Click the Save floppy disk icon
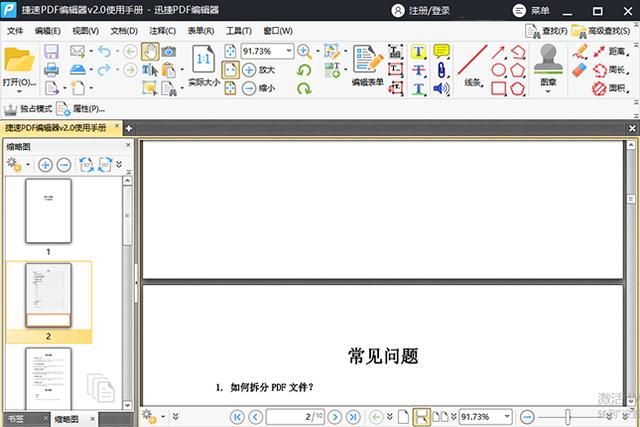The height and width of the screenshot is (427, 640). click(x=51, y=51)
